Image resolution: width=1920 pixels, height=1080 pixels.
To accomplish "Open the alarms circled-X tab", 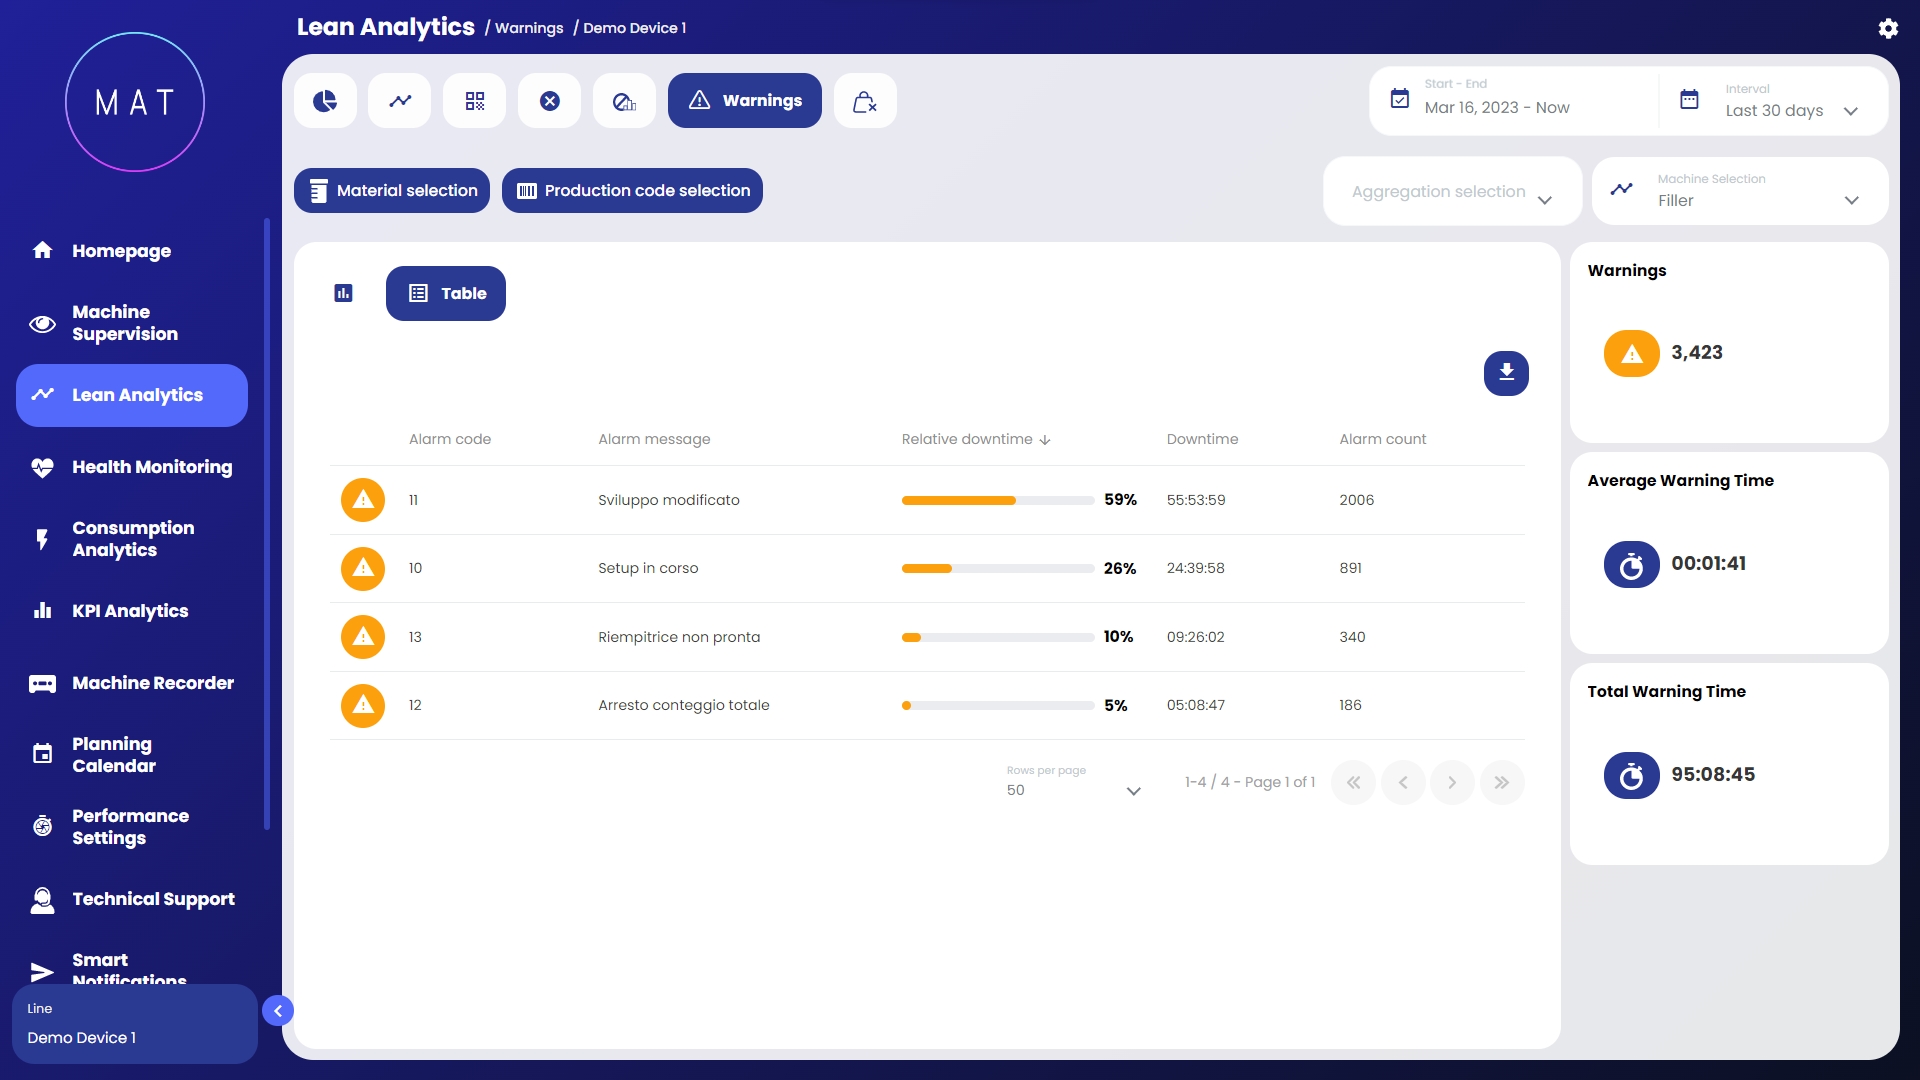I will pyautogui.click(x=550, y=101).
